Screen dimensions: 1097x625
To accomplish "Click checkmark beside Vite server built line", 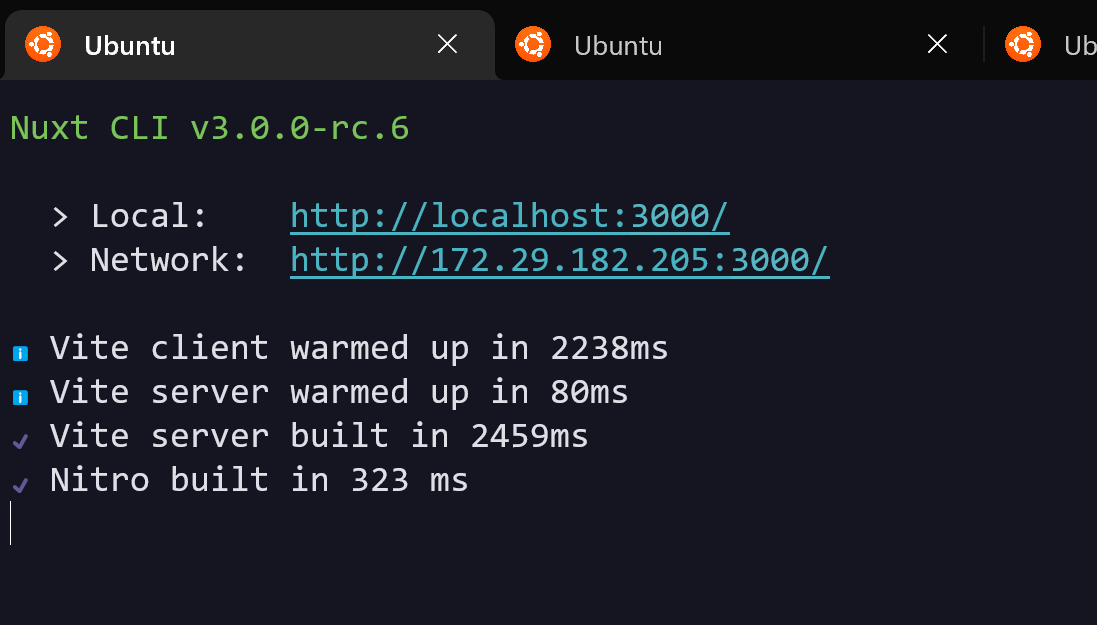I will (20, 440).
